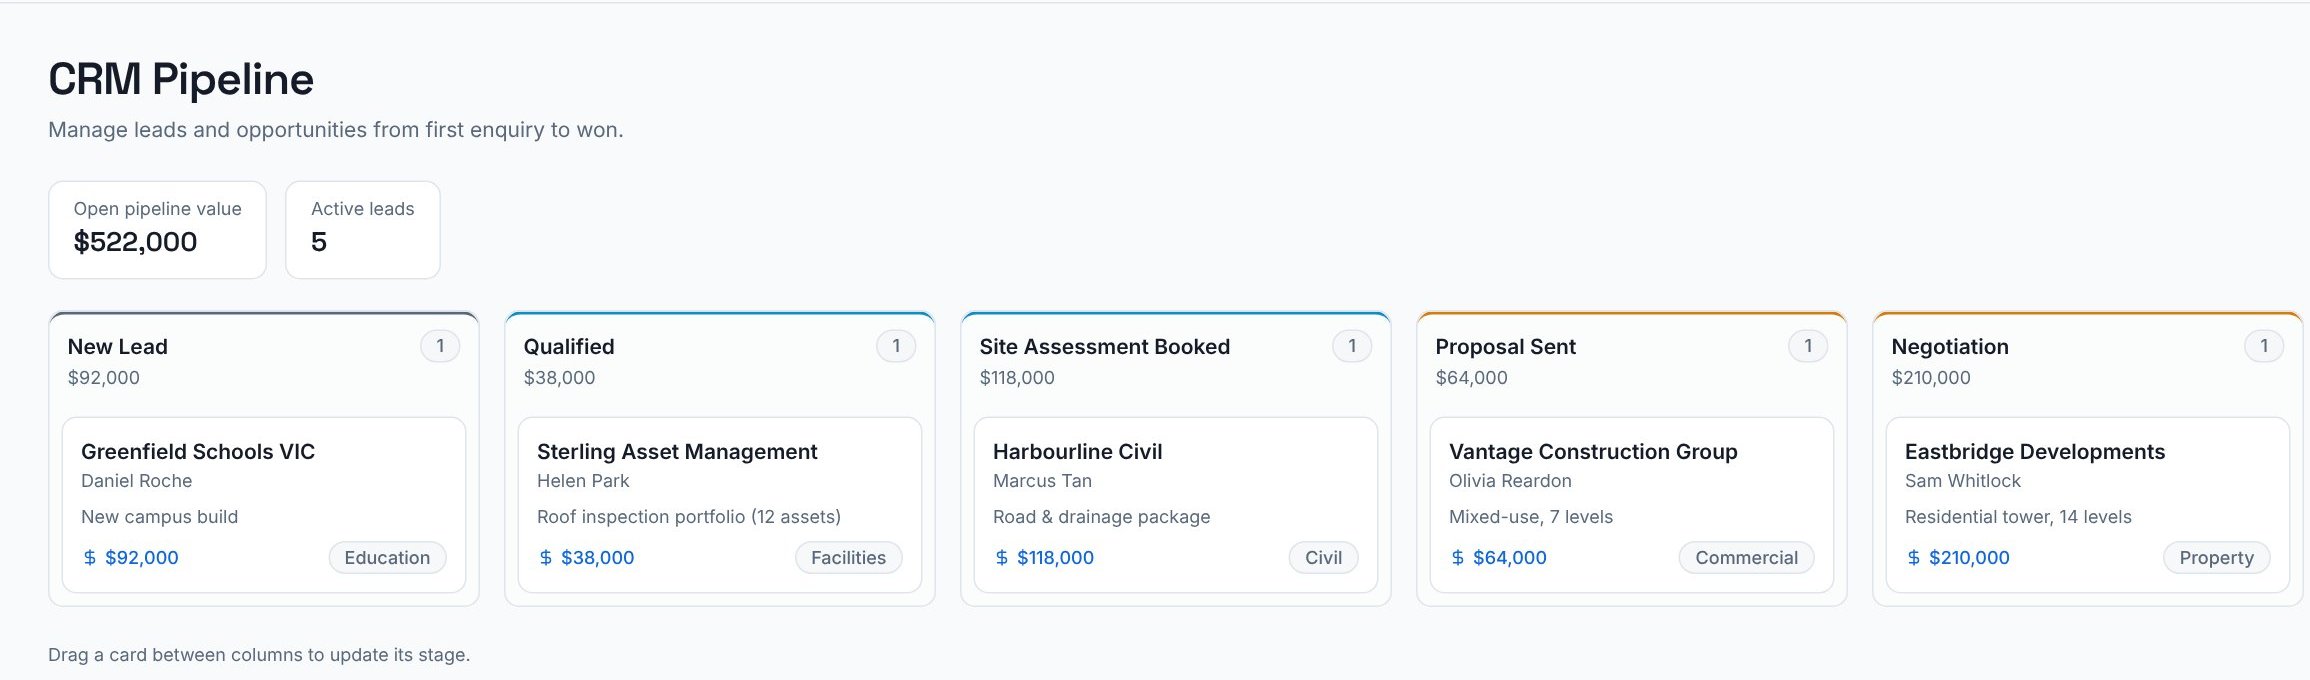Click the Active leads count 5

coord(319,242)
